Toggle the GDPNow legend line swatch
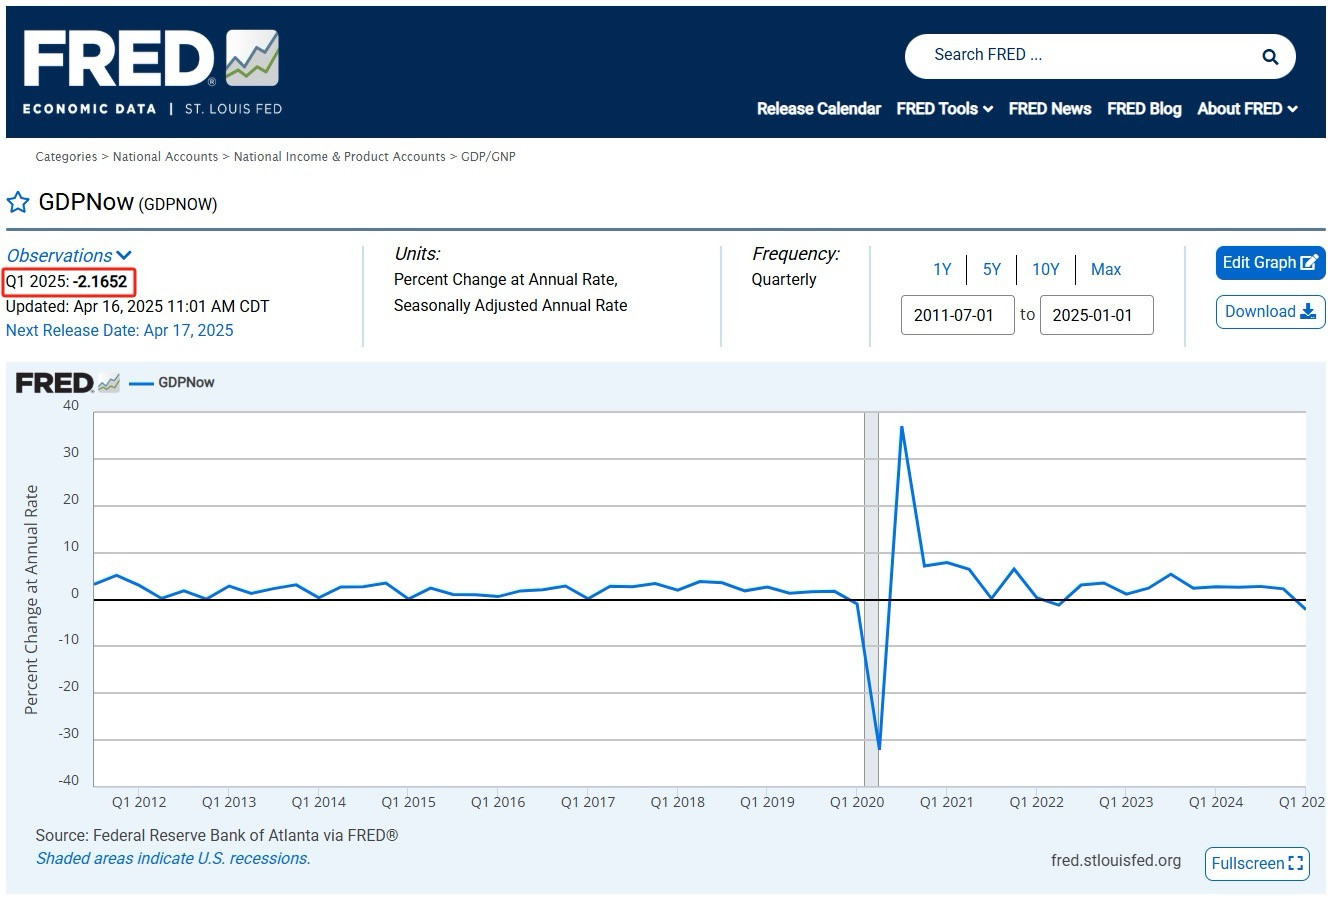Viewport: 1336px width, 900px height. click(141, 383)
